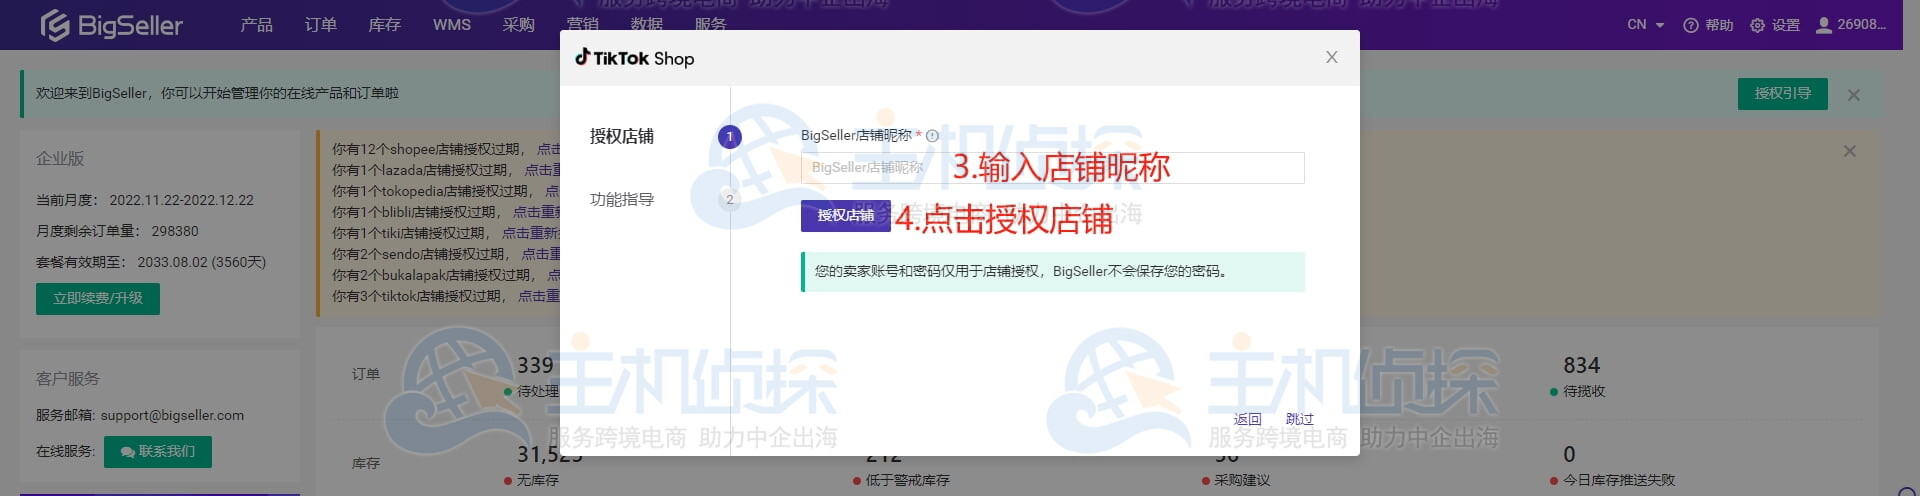Select the 授权店铺 step
The height and width of the screenshot is (496, 1920).
tap(622, 136)
